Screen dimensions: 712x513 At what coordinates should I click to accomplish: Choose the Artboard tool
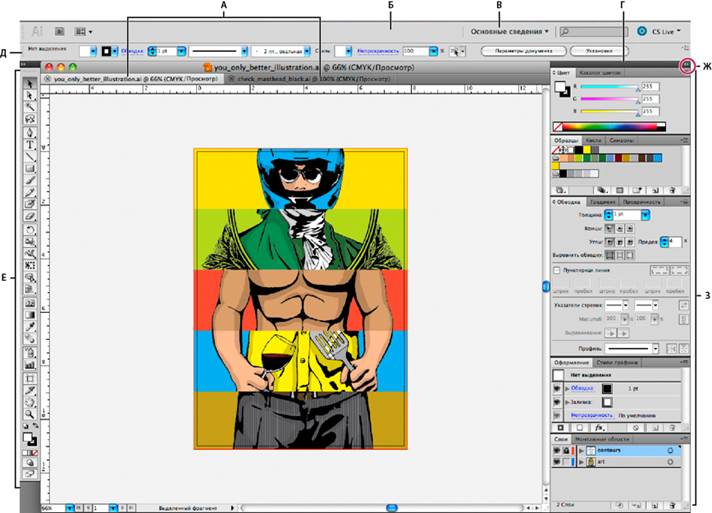(30, 378)
